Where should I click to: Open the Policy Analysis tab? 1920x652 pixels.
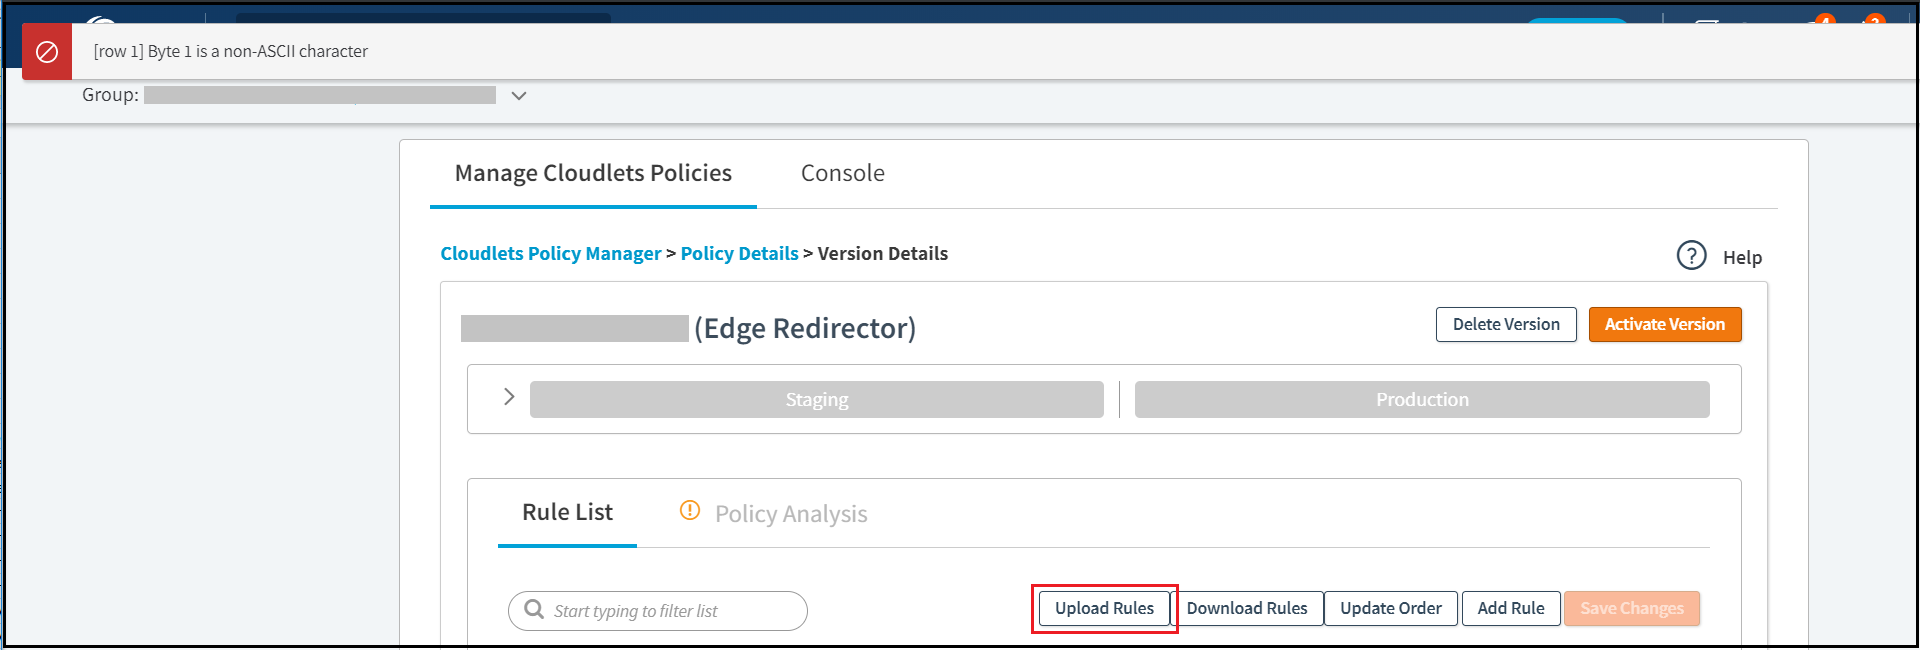[790, 514]
